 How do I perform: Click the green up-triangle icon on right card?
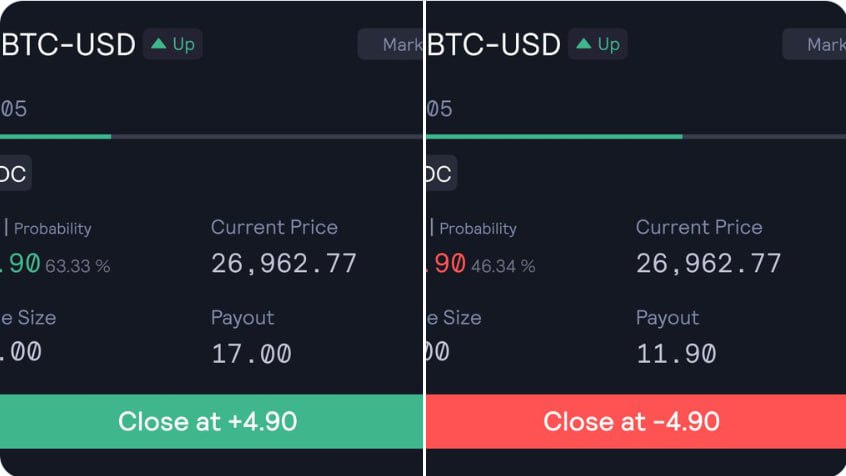[584, 44]
